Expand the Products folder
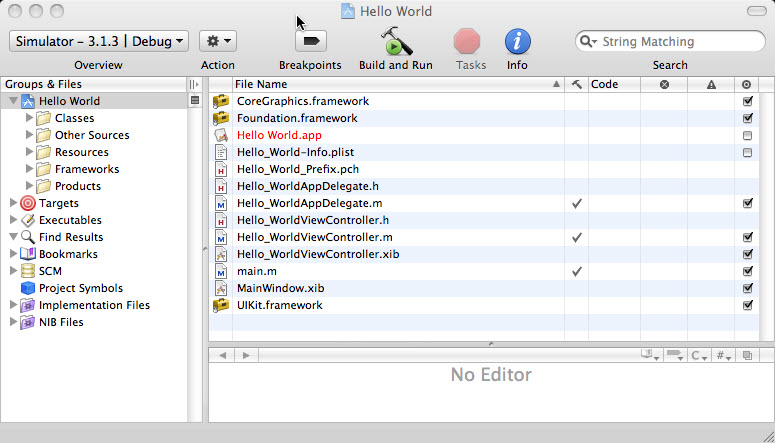This screenshot has width=775, height=443. point(29,186)
